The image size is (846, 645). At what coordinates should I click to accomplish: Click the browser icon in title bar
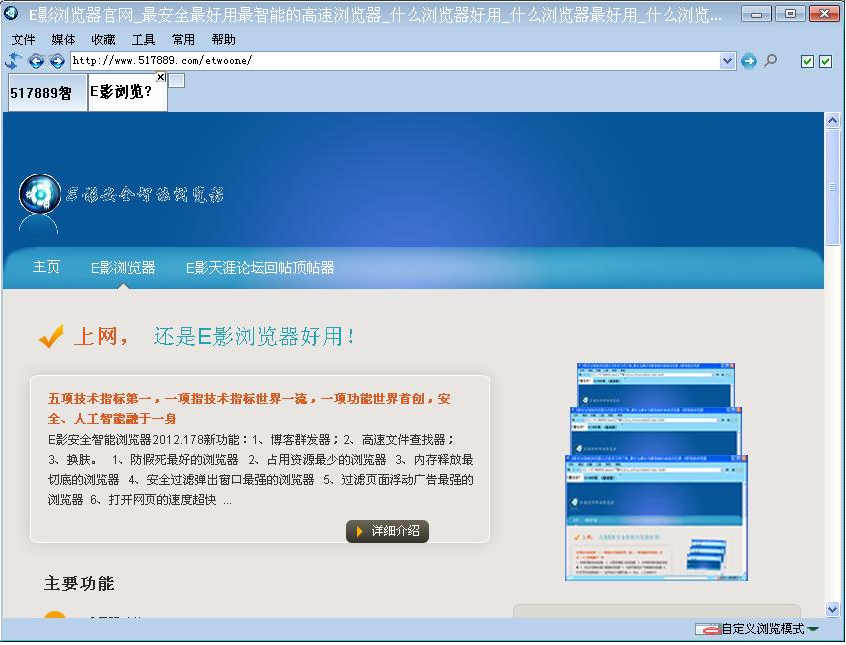point(11,13)
